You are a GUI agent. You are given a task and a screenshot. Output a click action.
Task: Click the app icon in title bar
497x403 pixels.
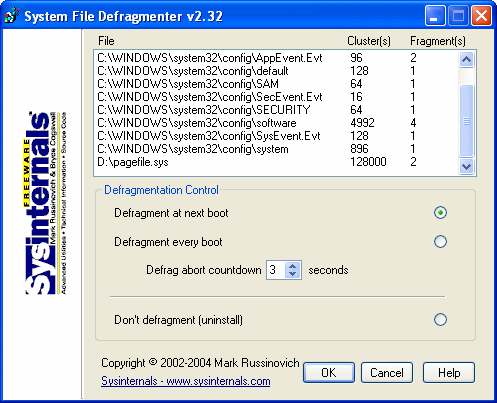pyautogui.click(x=12, y=16)
